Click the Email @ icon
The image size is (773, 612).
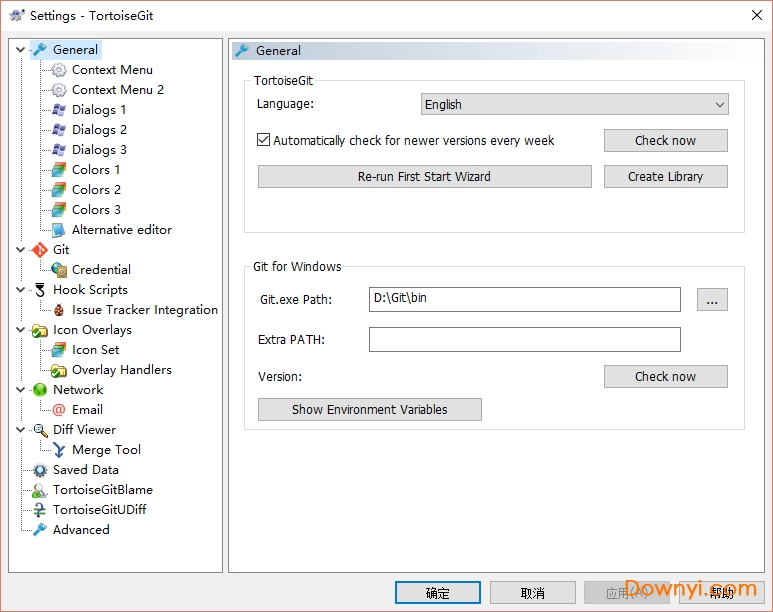[59, 410]
